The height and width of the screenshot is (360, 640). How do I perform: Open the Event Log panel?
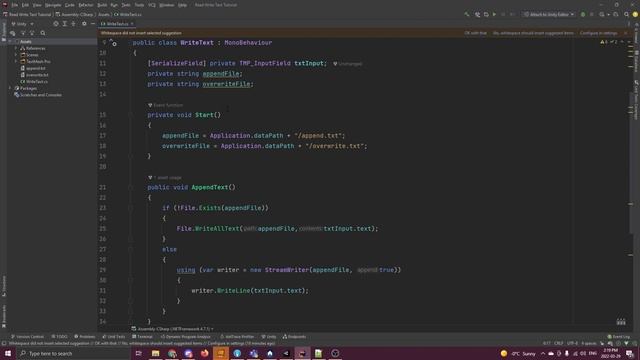pos(618,337)
